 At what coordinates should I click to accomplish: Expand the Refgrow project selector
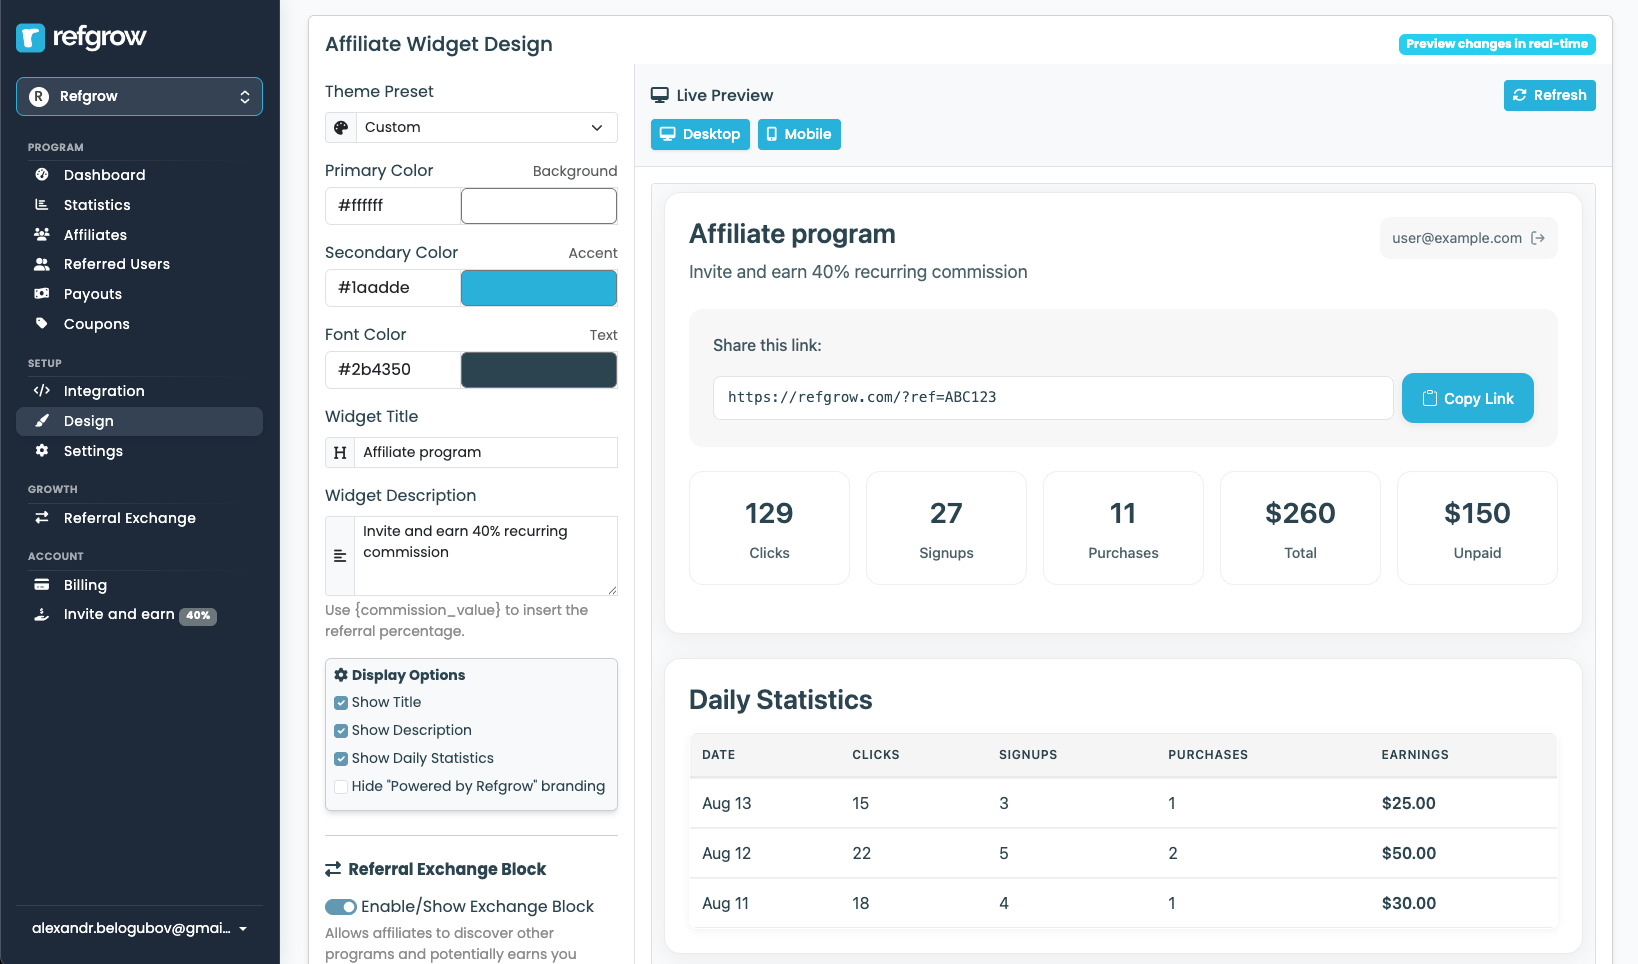139,97
